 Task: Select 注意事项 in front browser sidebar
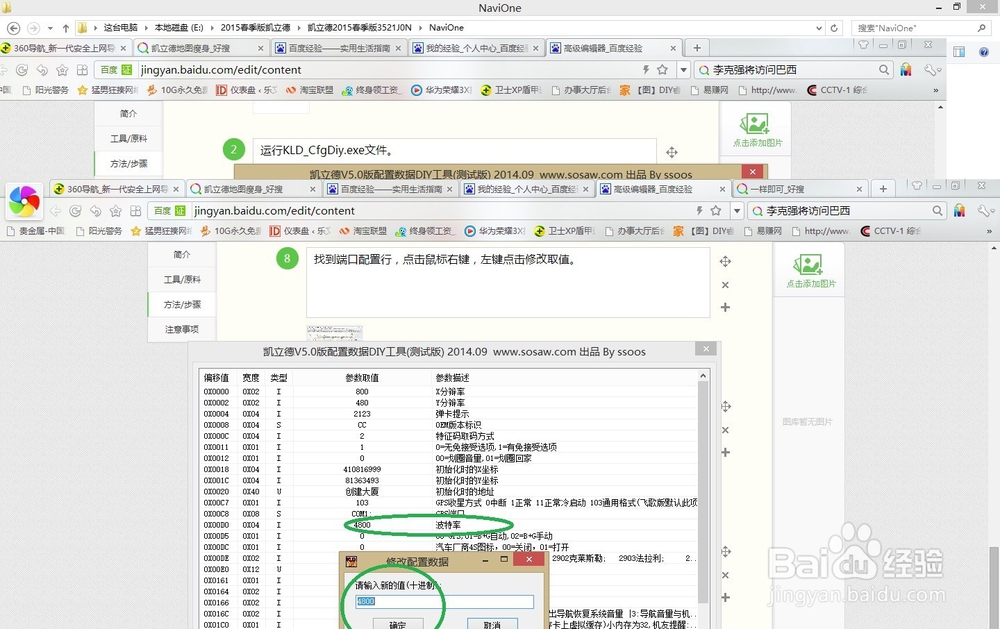point(182,329)
